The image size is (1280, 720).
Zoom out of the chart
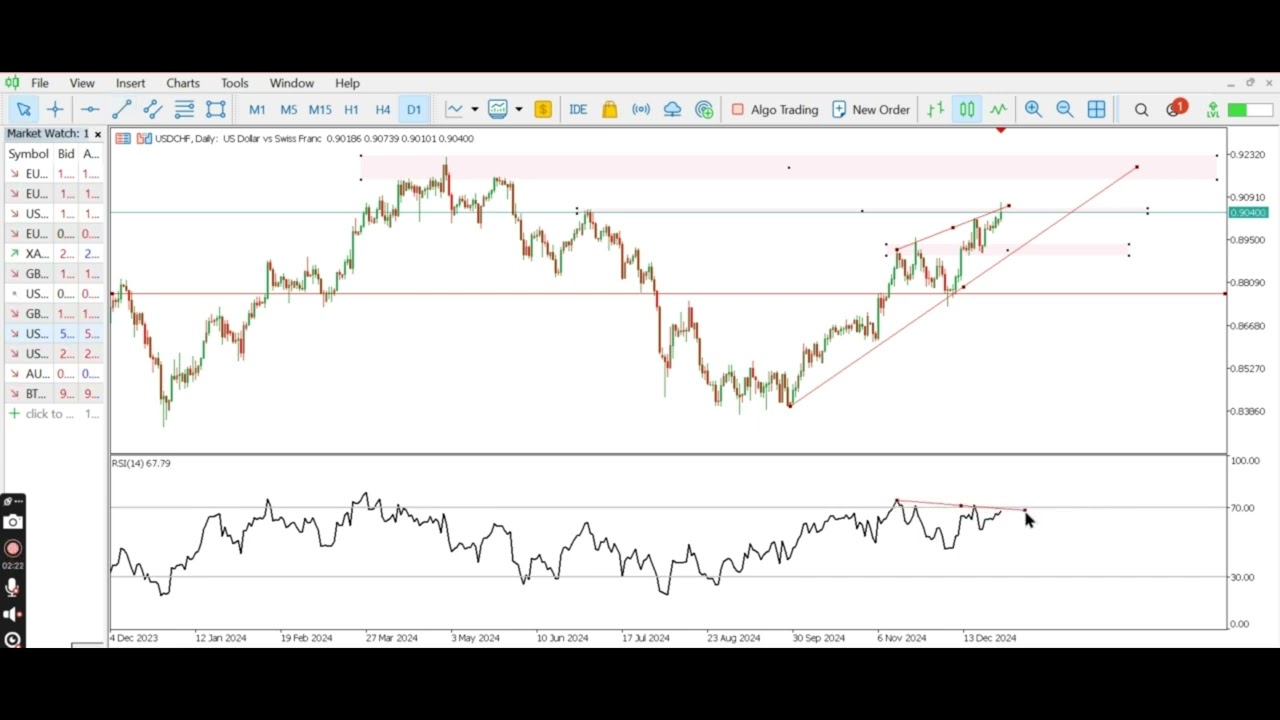[x=1065, y=110]
